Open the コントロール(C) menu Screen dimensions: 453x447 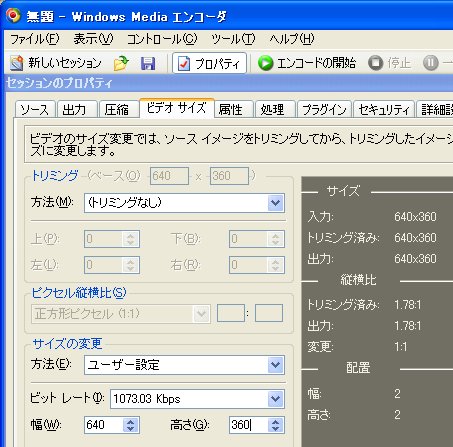pos(162,39)
